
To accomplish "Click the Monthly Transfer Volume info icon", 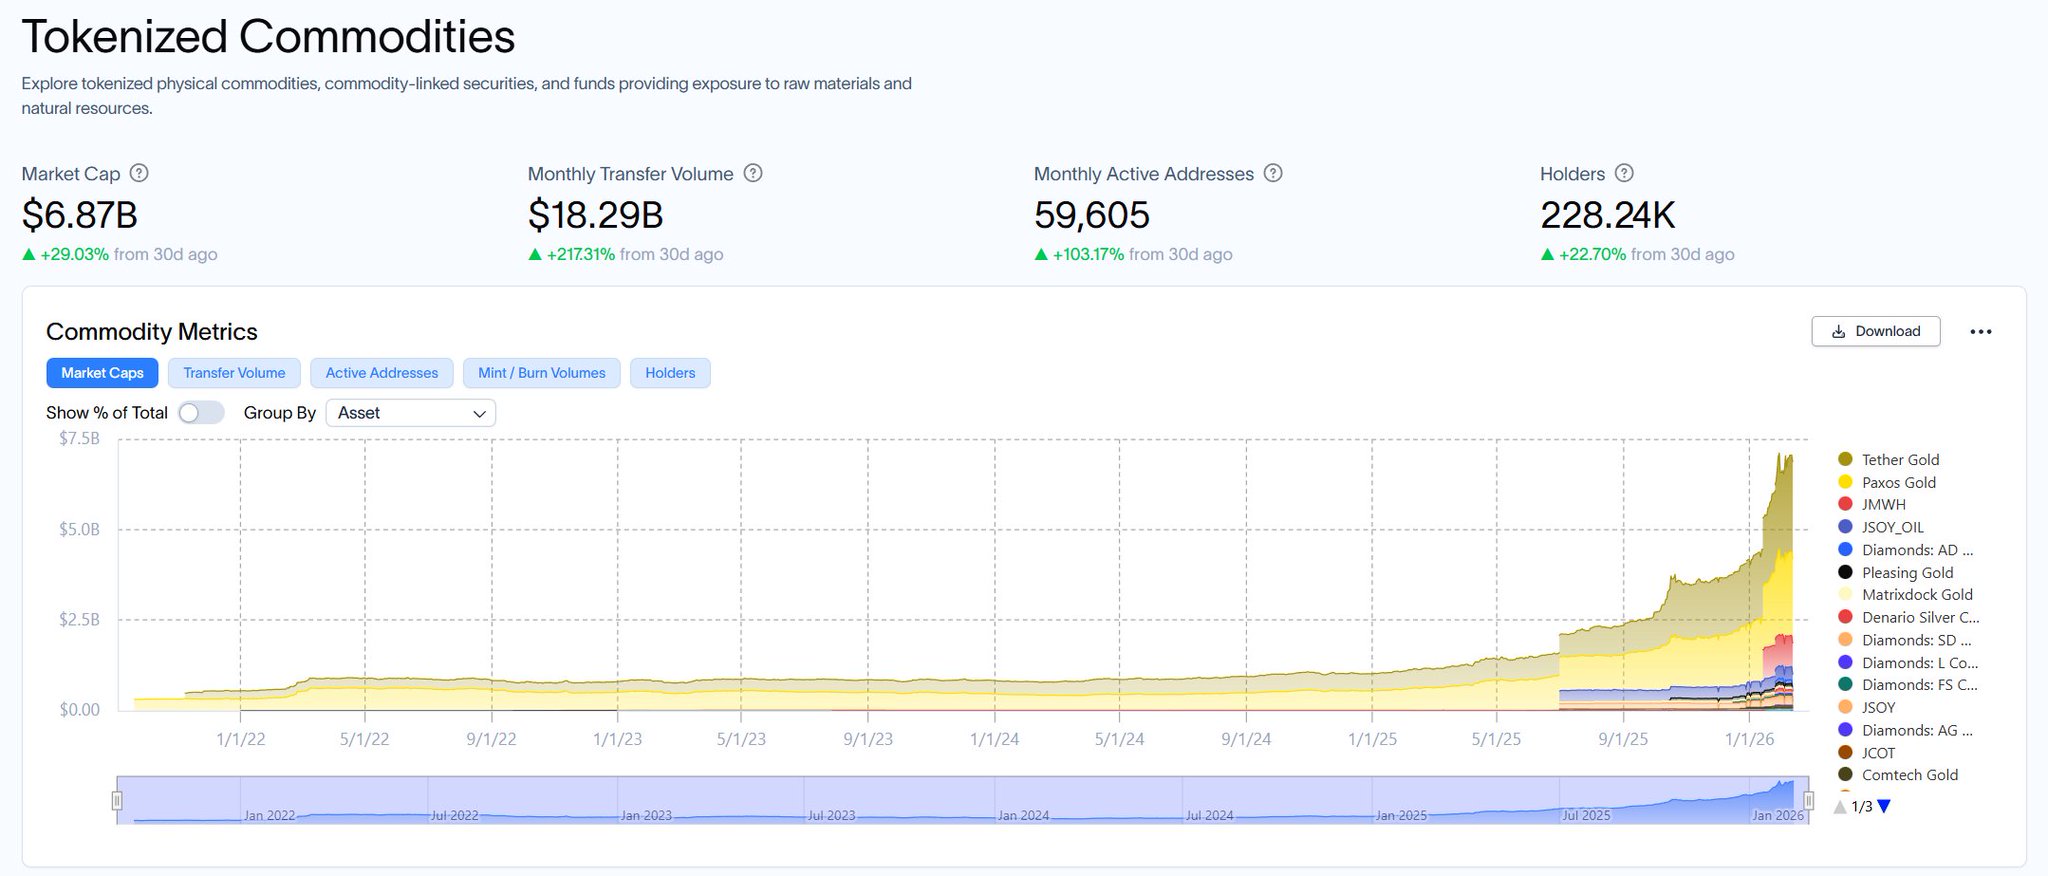I will click(x=753, y=173).
